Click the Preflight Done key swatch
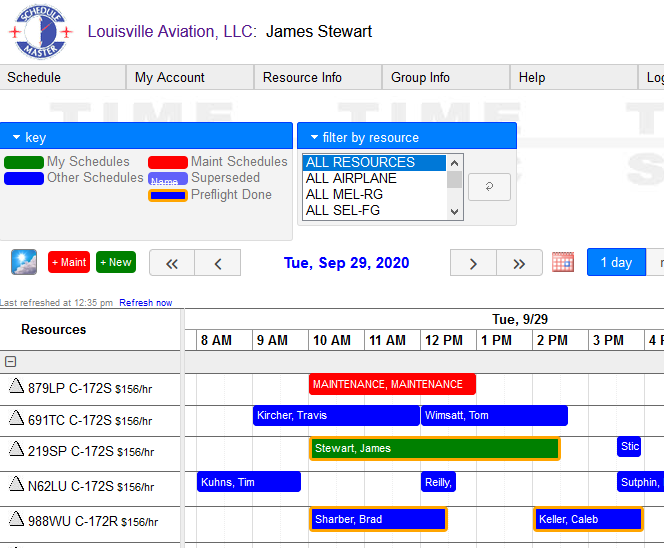Image resolution: width=664 pixels, height=548 pixels. click(168, 195)
